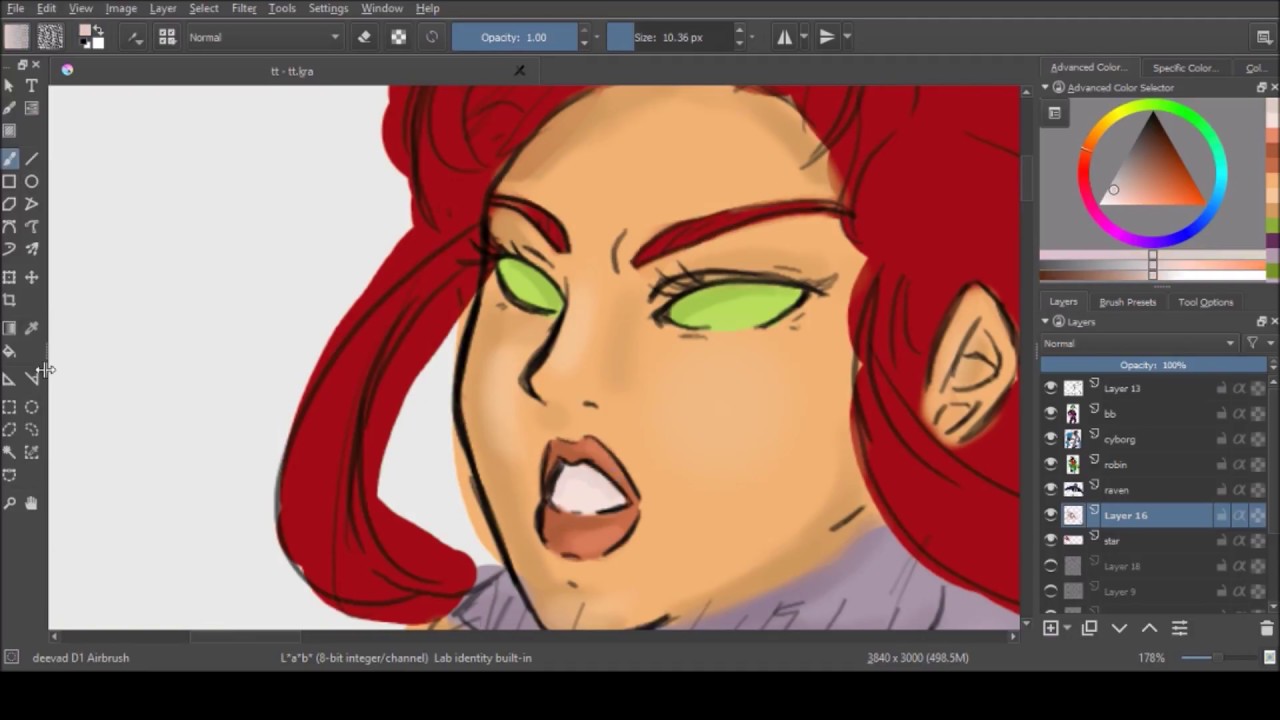
Task: Open the horizontal mirror options dropdown
Action: coord(803,37)
